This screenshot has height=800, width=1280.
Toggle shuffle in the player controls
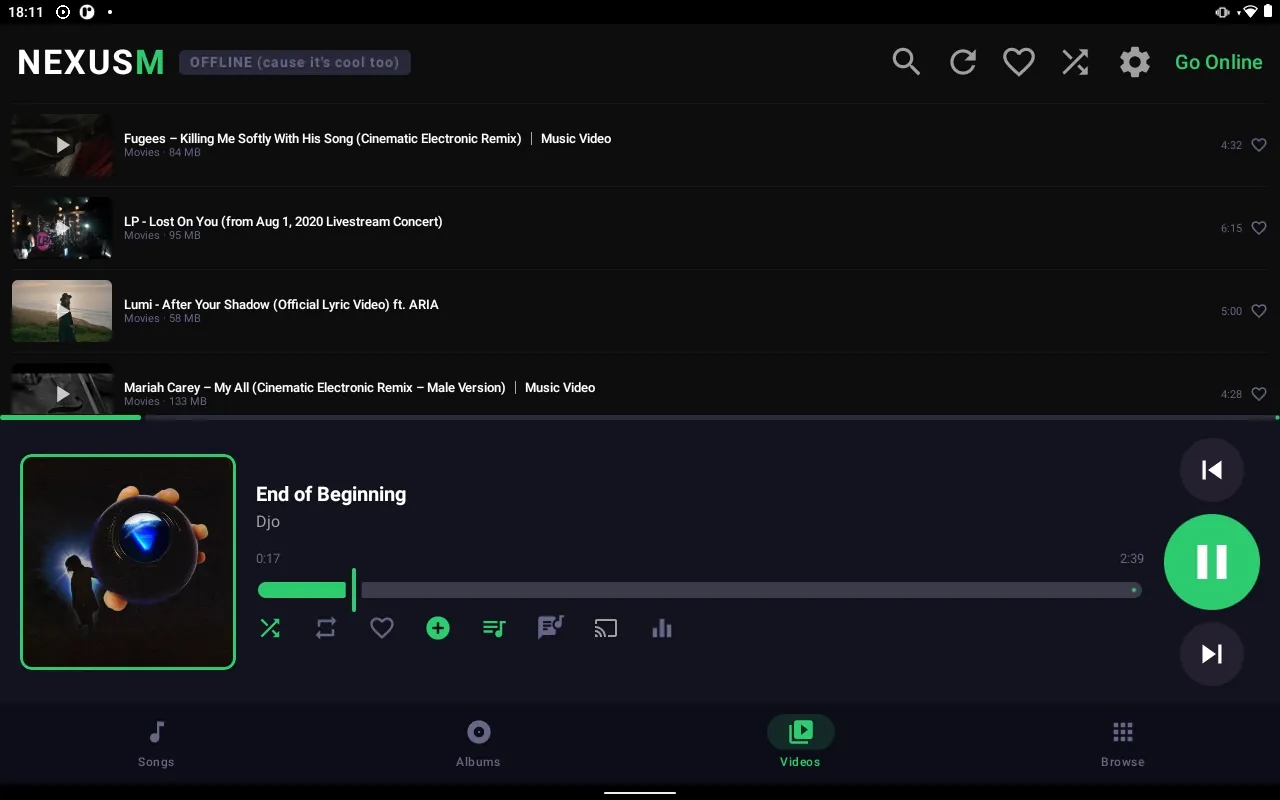pyautogui.click(x=270, y=628)
